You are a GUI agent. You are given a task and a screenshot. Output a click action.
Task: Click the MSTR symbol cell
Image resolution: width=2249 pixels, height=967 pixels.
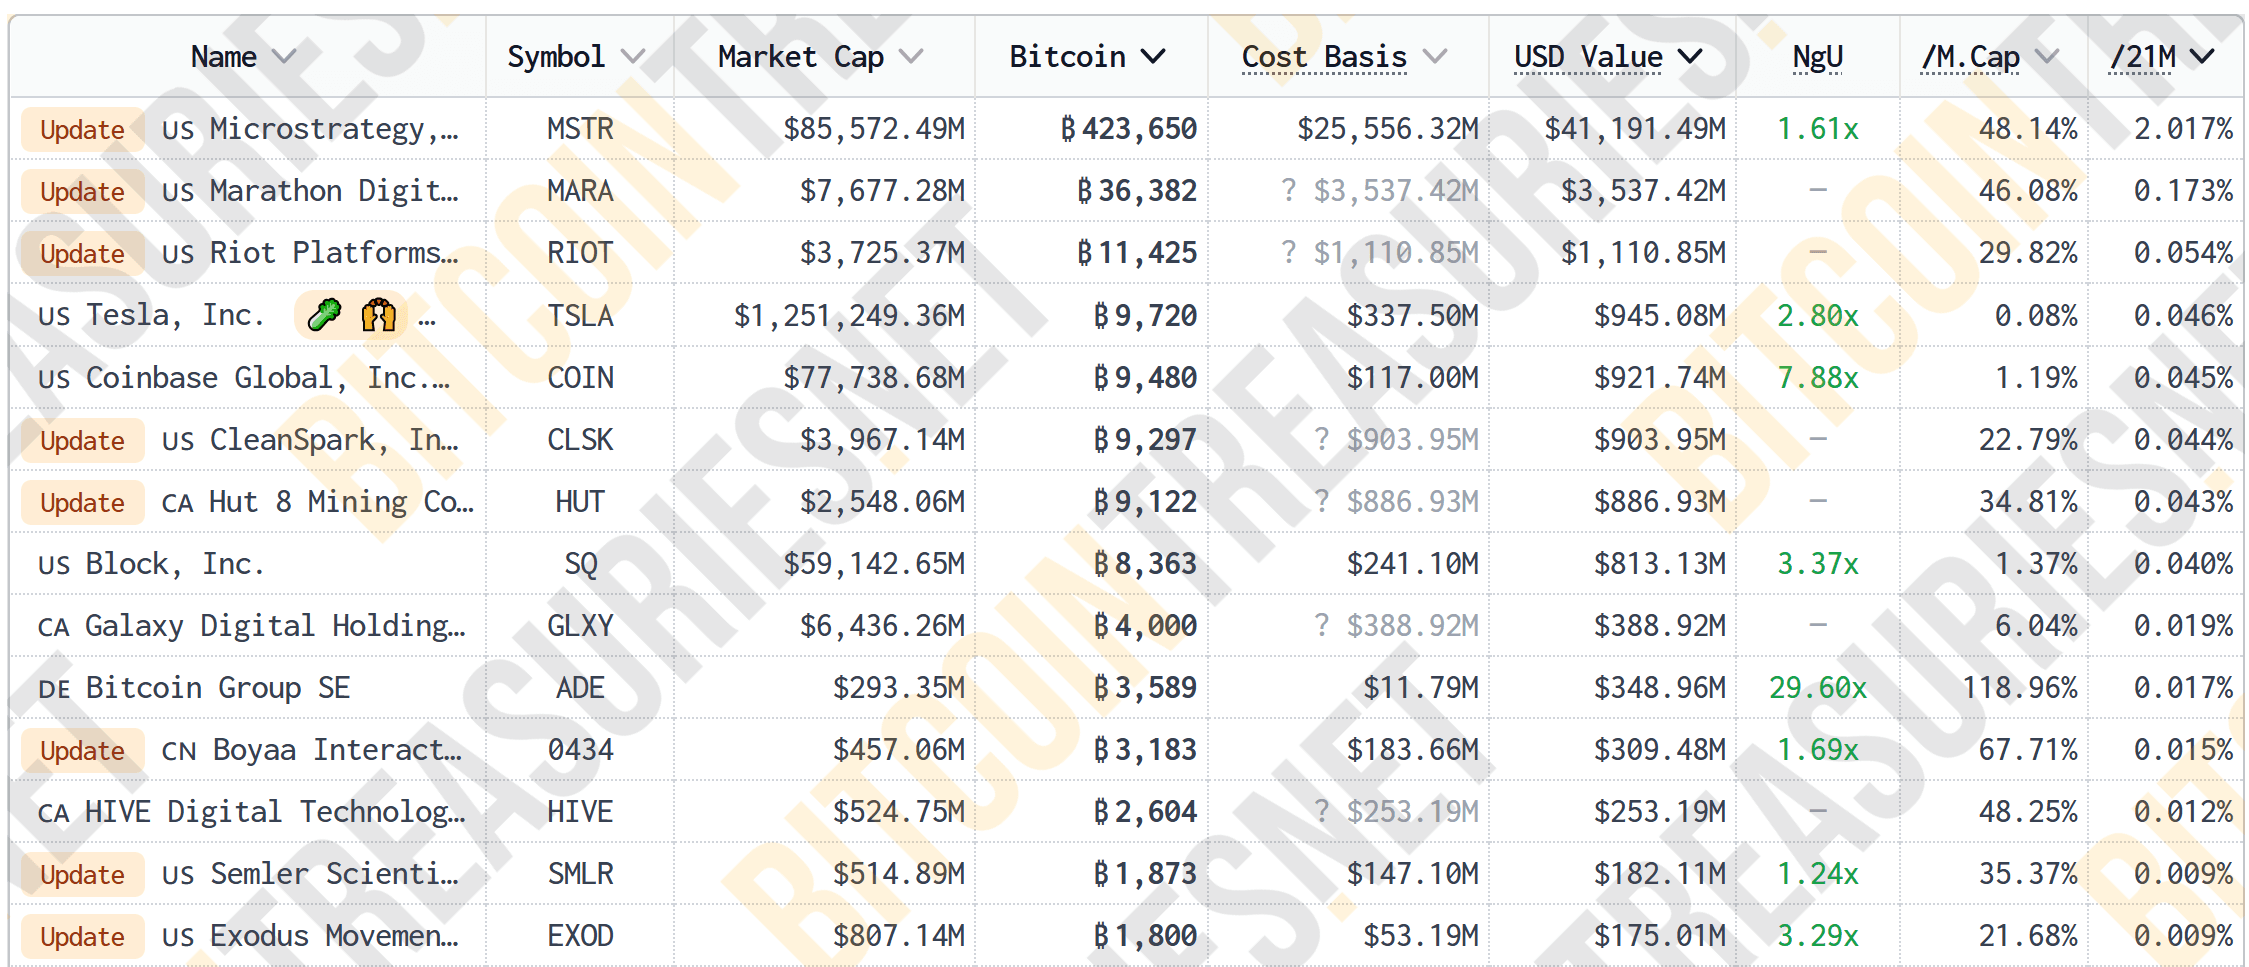[580, 129]
